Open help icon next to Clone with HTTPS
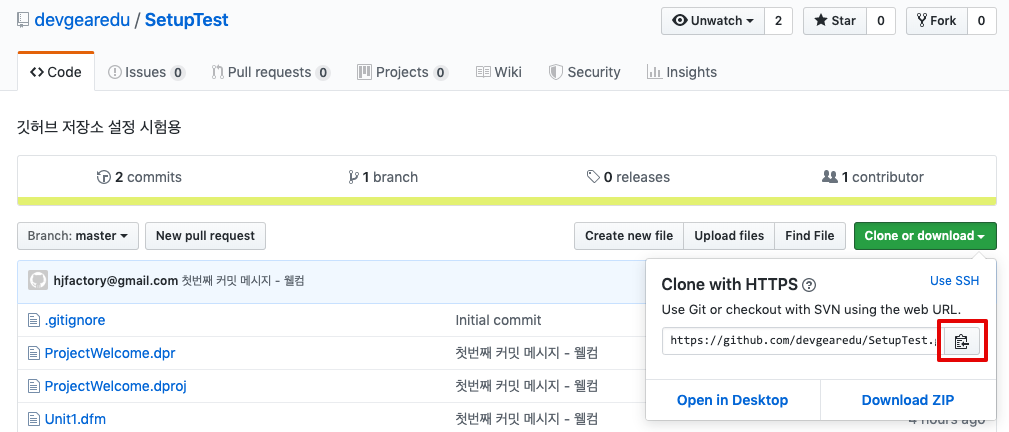Image resolution: width=1009 pixels, height=432 pixels. pos(810,285)
